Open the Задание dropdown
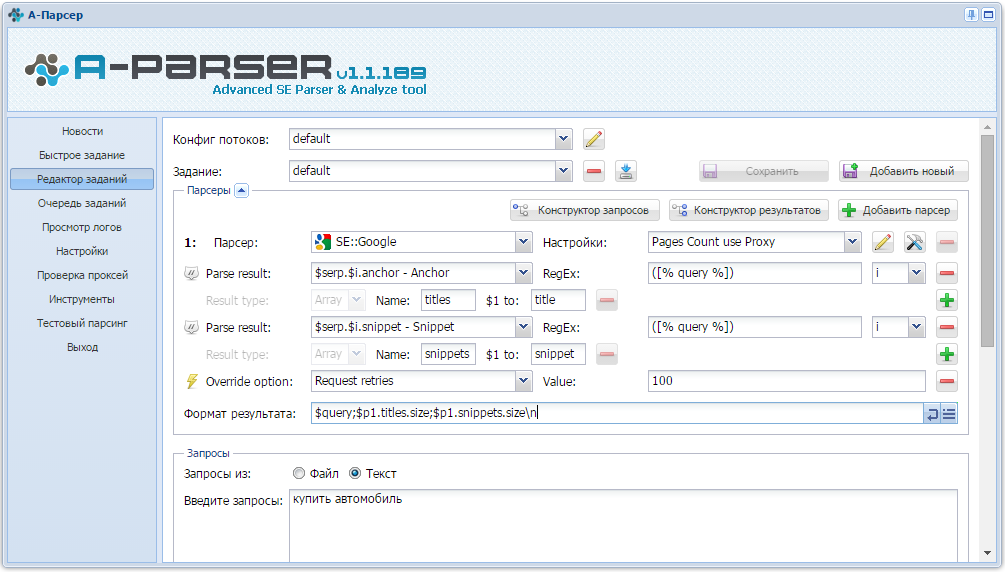The image size is (1005, 572). (x=563, y=171)
